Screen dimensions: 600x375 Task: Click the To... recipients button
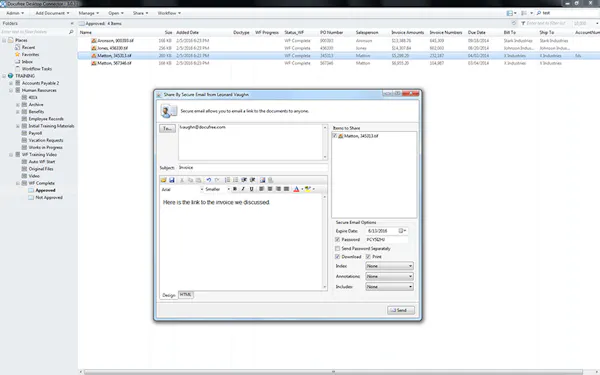pos(167,129)
